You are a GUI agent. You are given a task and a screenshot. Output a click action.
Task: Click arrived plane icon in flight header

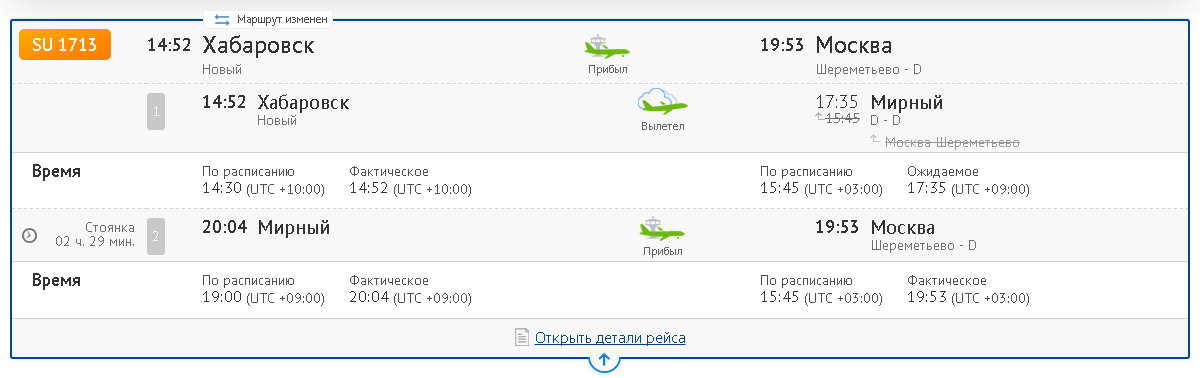click(607, 46)
